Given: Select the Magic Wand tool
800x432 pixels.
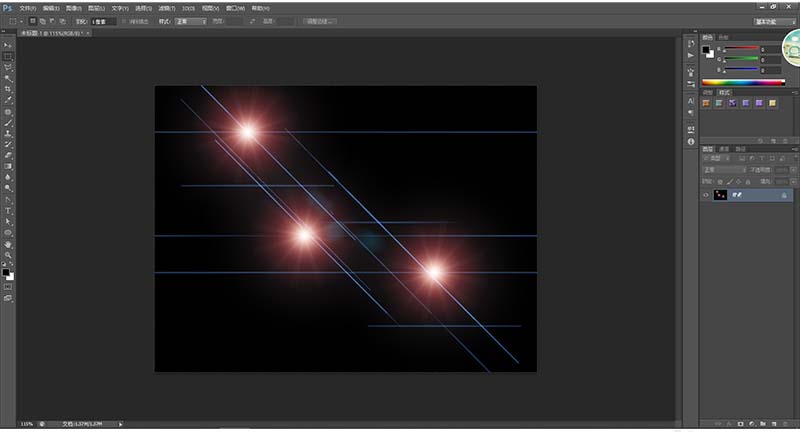Looking at the screenshot, I should (x=8, y=79).
